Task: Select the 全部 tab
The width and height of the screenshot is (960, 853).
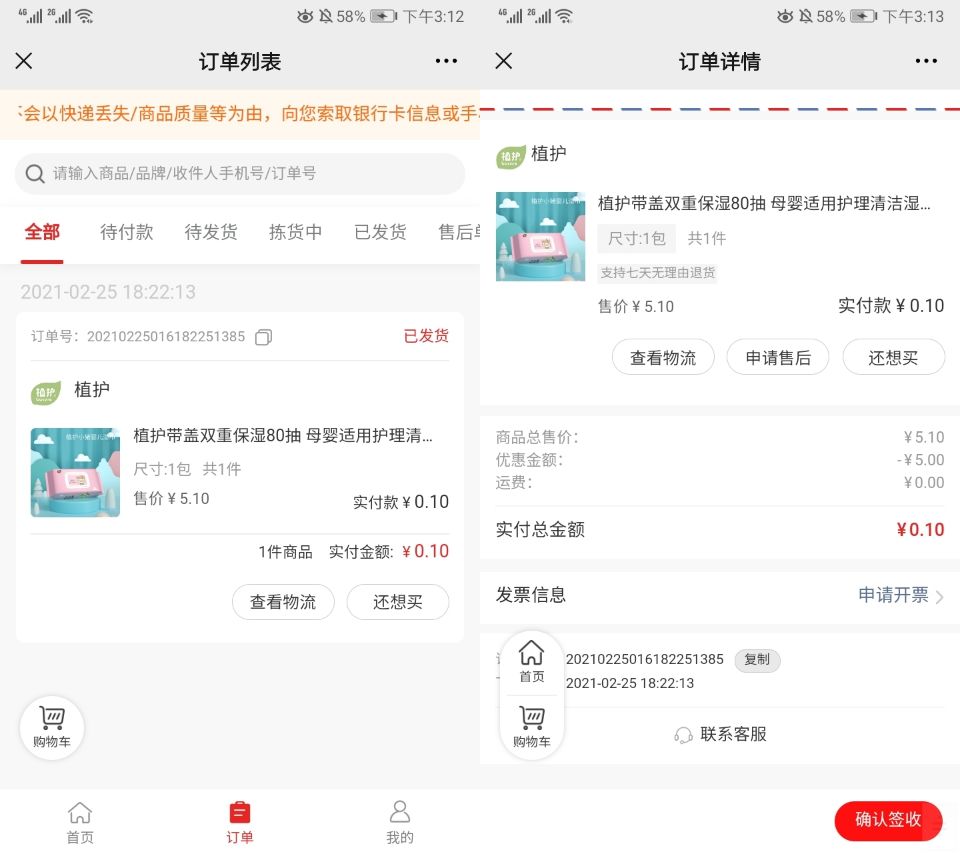Action: click(42, 232)
